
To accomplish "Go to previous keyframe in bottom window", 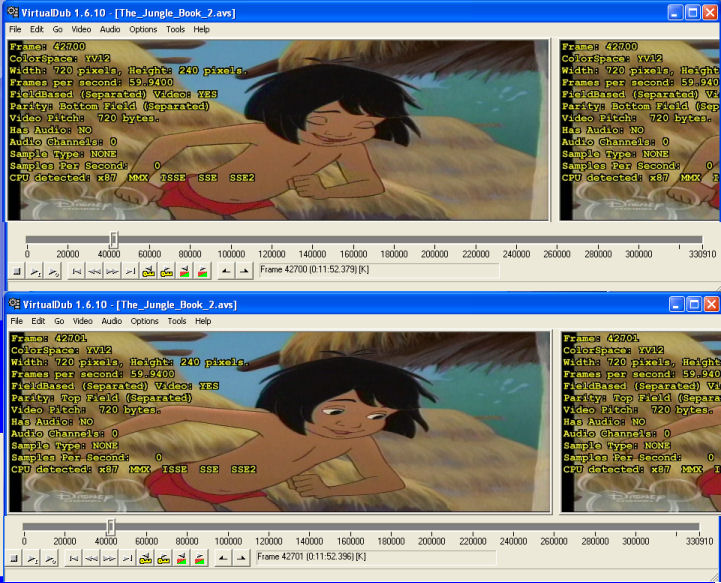I will point(145,558).
